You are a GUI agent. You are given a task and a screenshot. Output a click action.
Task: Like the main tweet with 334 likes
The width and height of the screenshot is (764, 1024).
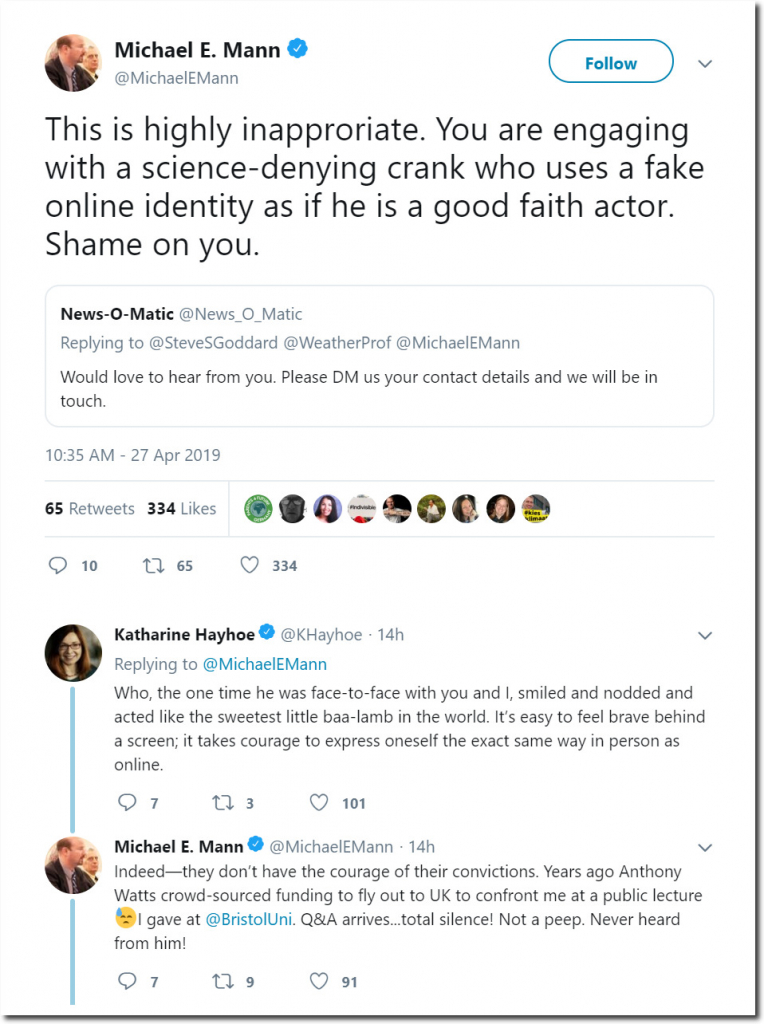tap(250, 565)
